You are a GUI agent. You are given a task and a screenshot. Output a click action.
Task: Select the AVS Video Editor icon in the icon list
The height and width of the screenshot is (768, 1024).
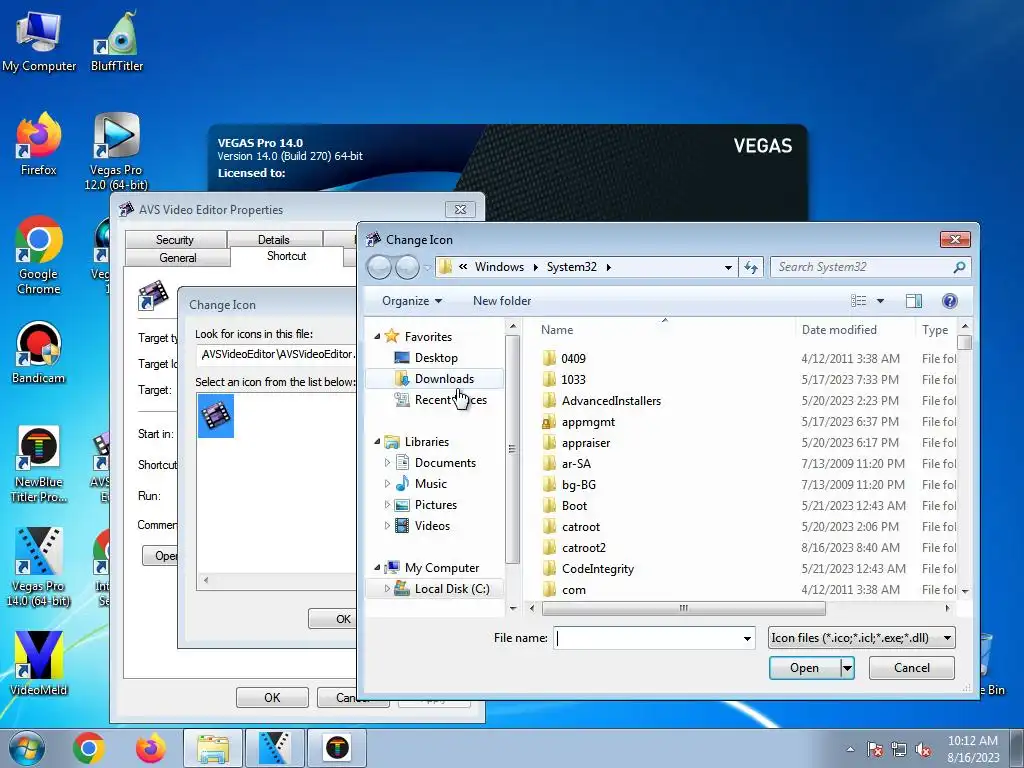[x=216, y=415]
